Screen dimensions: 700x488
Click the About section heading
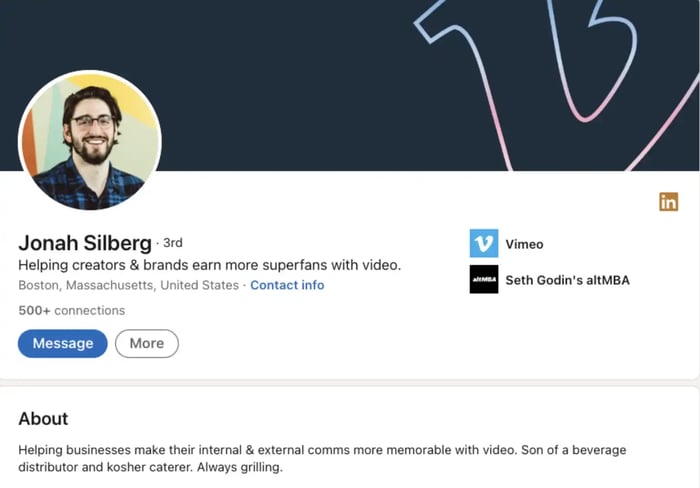[x=43, y=419]
